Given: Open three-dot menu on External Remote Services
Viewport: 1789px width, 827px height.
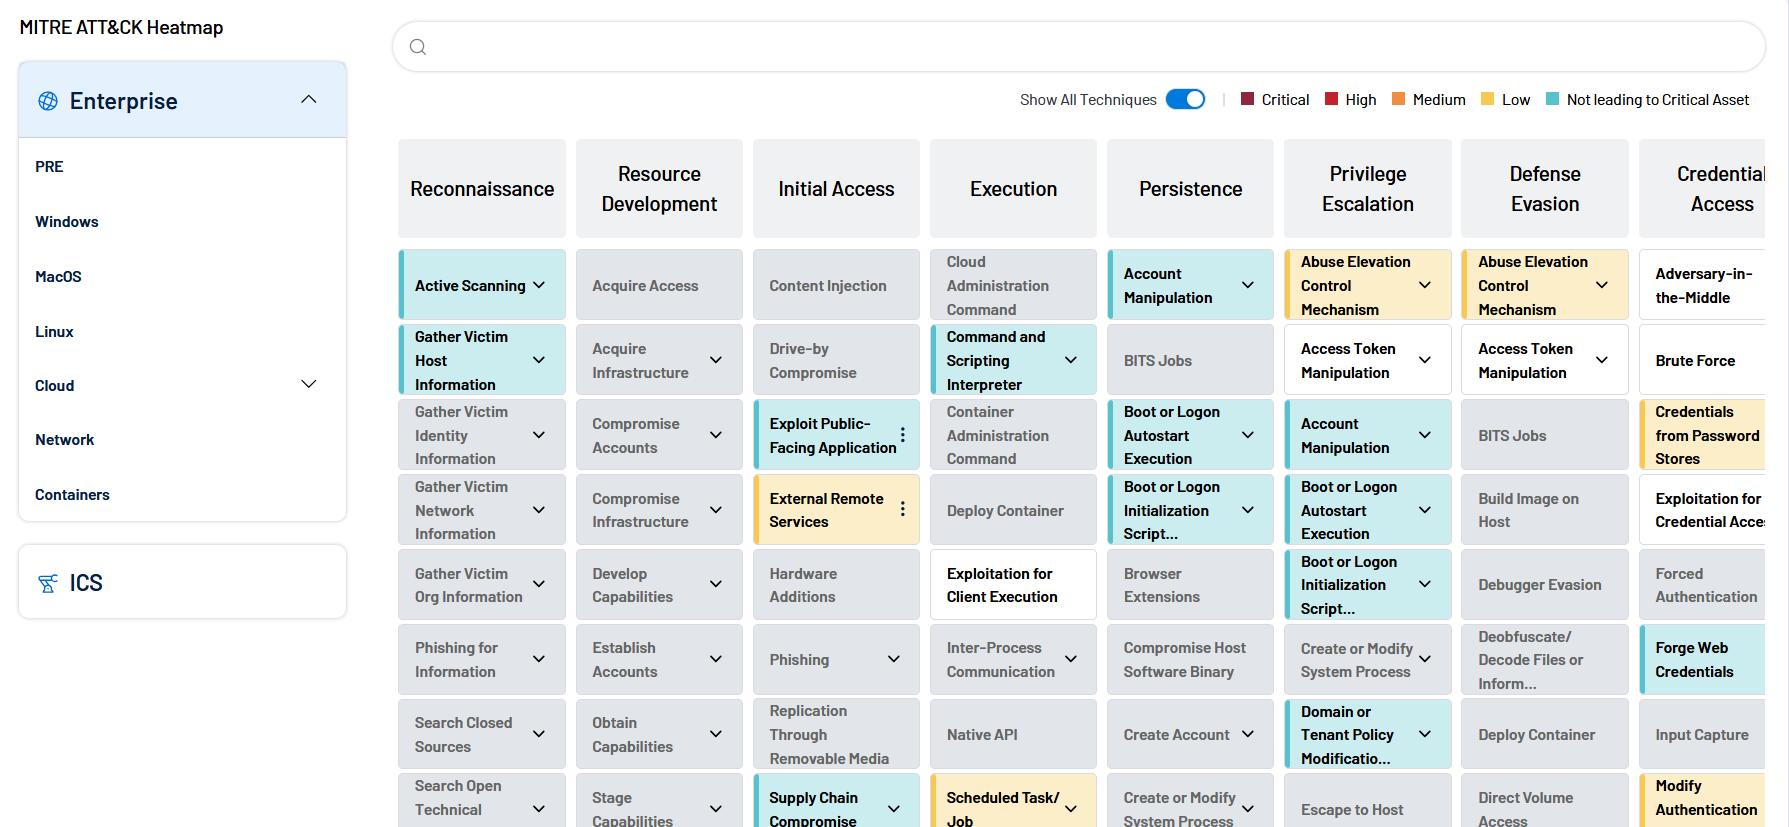Looking at the screenshot, I should coord(903,509).
